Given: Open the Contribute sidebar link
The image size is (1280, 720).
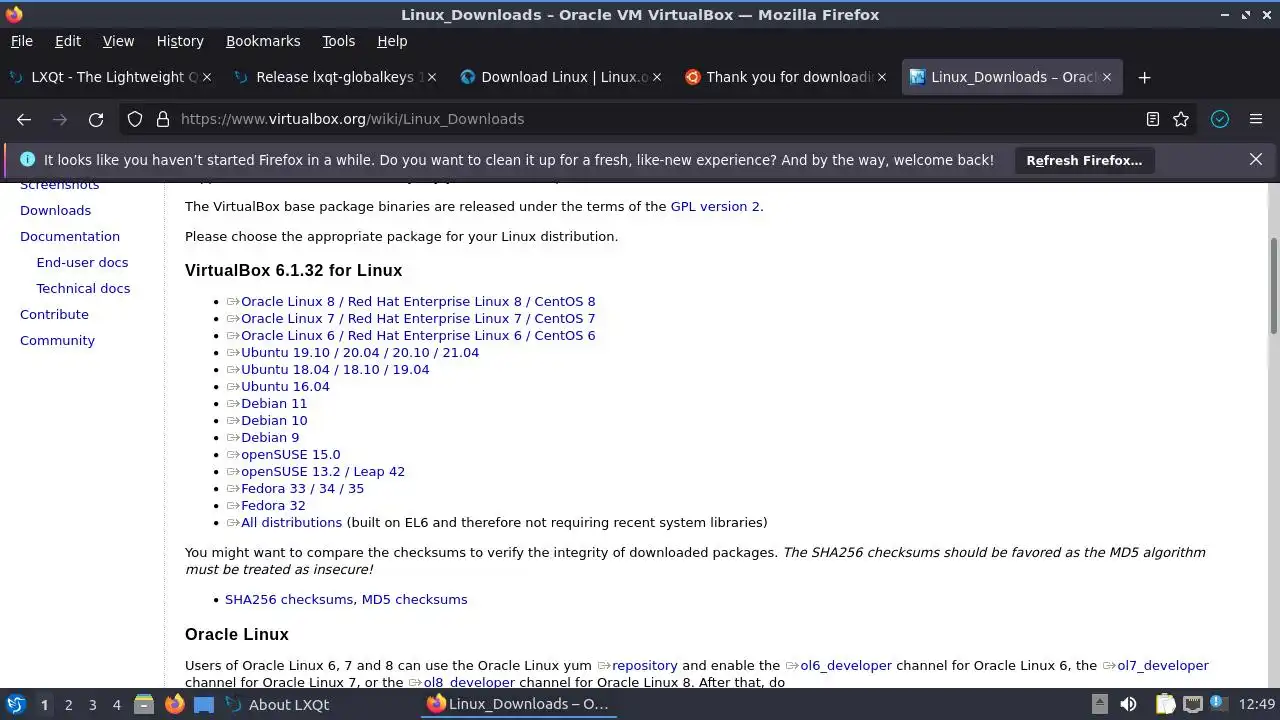Looking at the screenshot, I should [54, 314].
